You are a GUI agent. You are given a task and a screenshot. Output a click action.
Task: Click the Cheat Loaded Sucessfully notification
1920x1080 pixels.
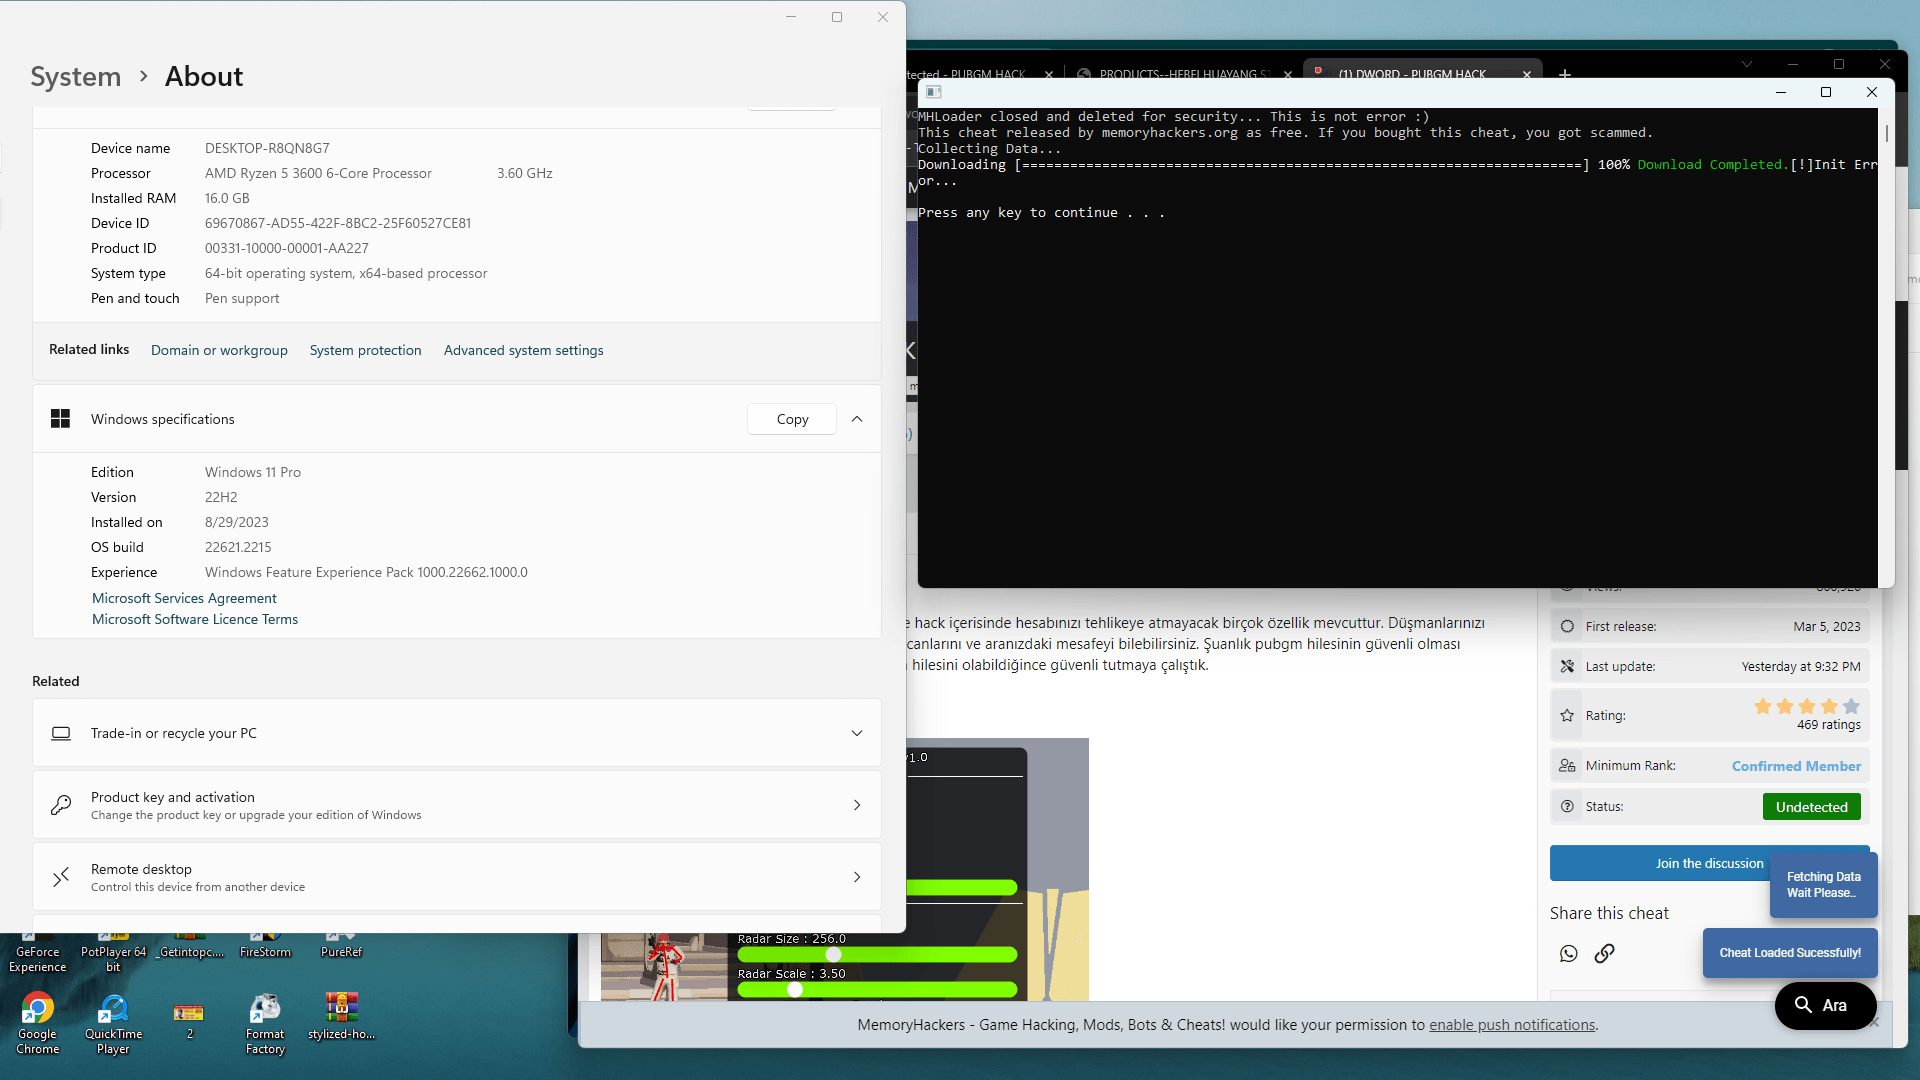pos(1790,953)
